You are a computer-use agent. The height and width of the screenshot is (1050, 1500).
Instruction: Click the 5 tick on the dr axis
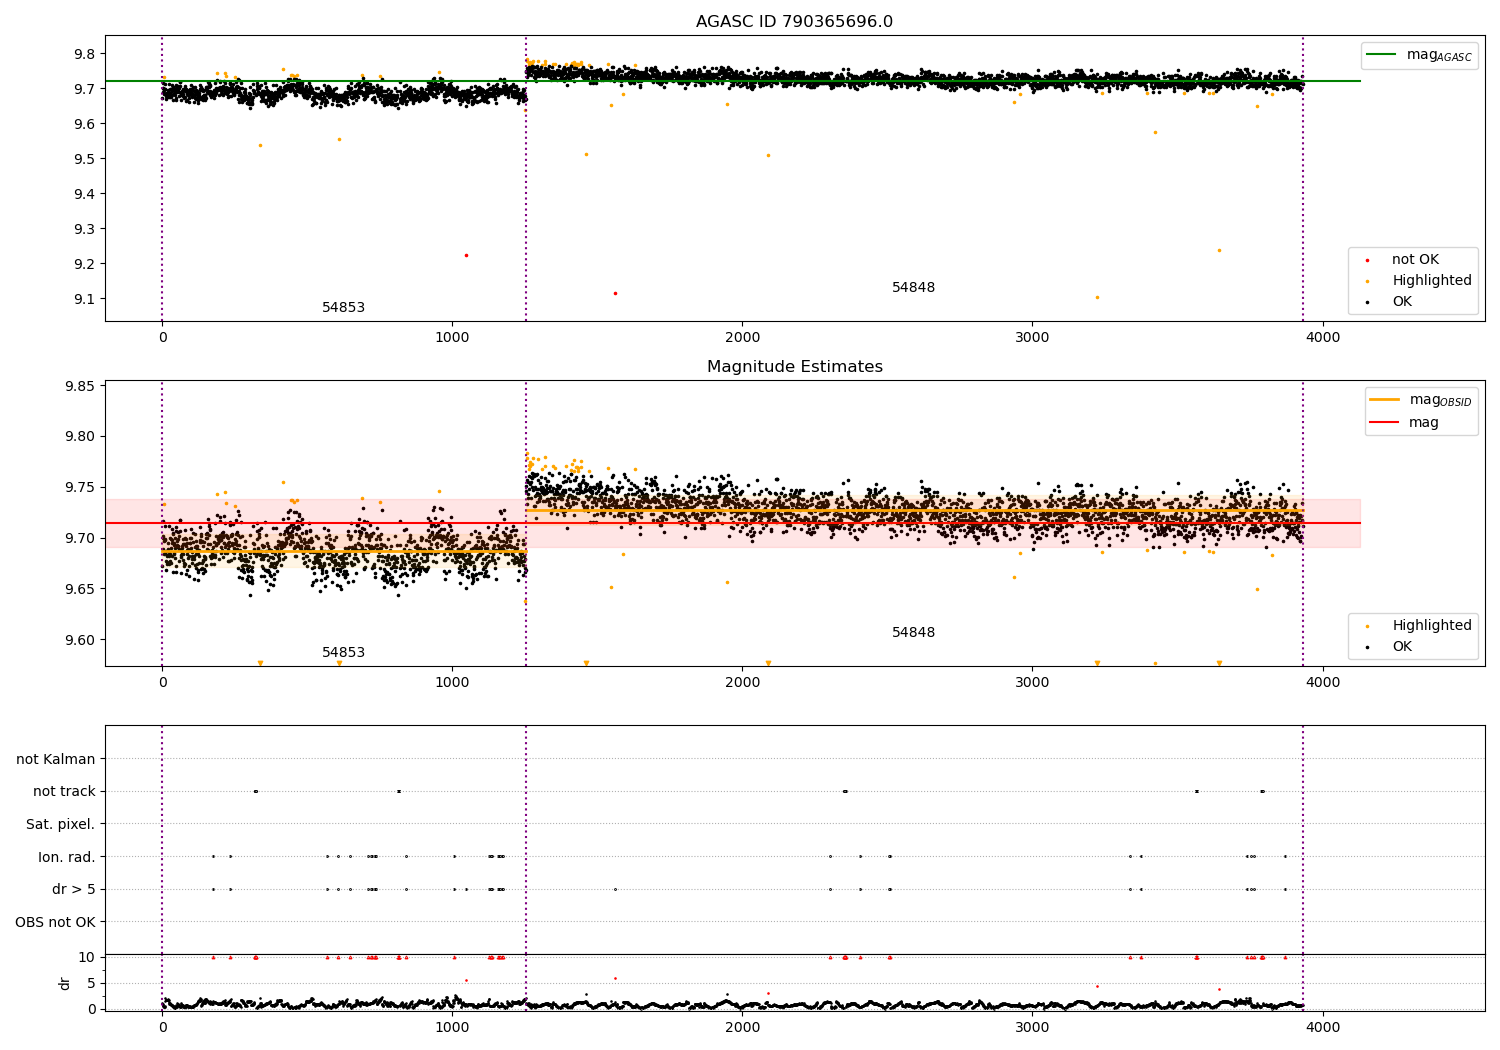click(91, 983)
